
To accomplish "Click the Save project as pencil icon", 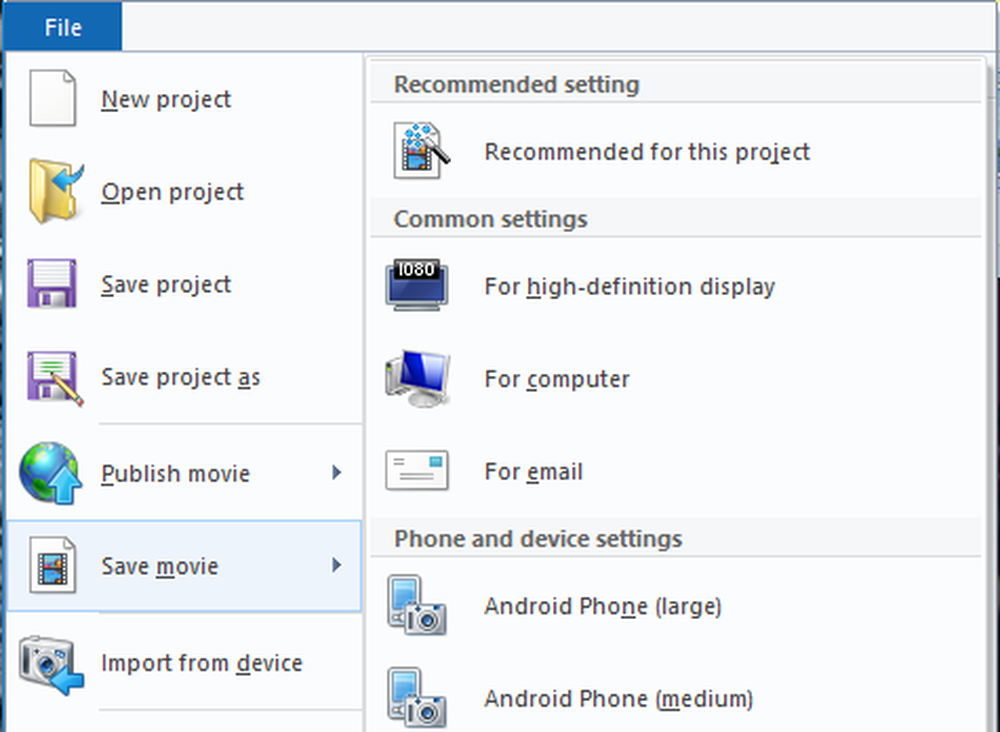I will 55,377.
